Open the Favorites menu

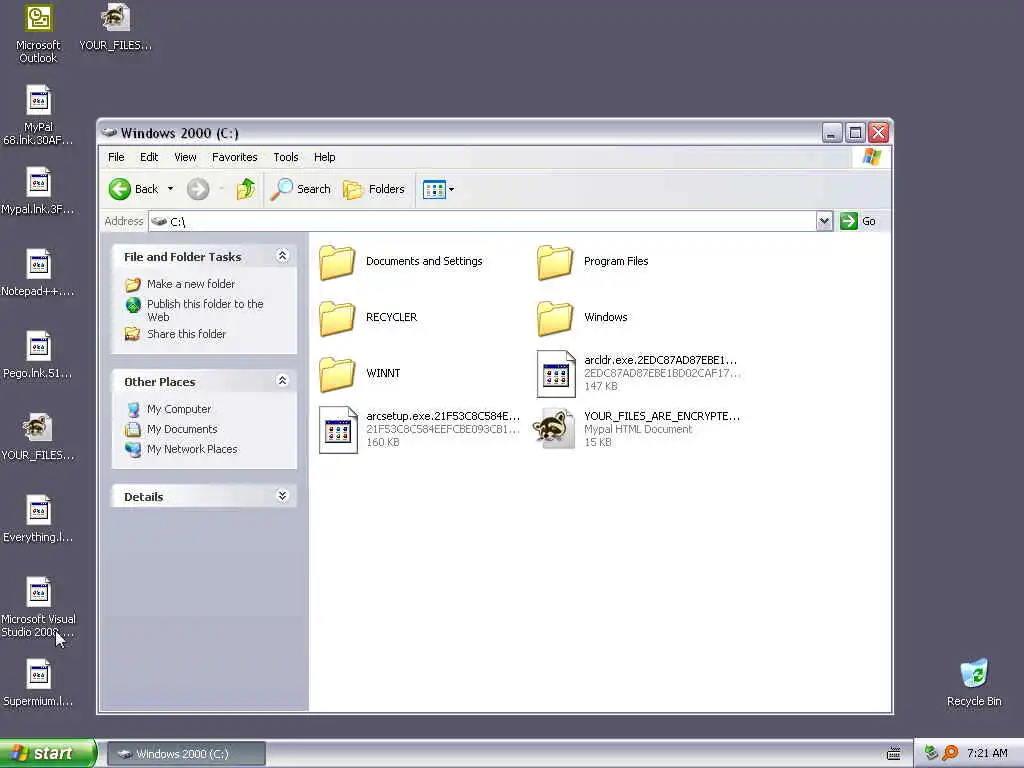[234, 157]
